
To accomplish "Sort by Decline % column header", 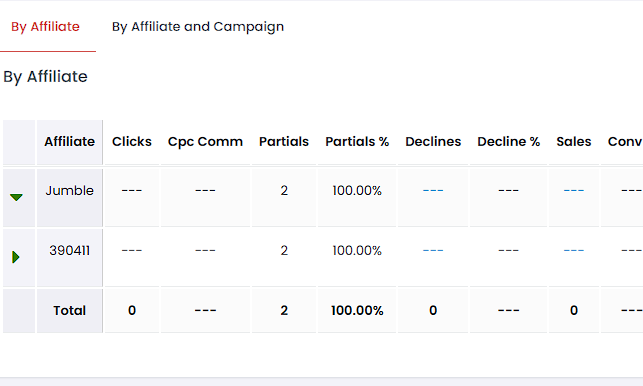I will click(x=508, y=142).
